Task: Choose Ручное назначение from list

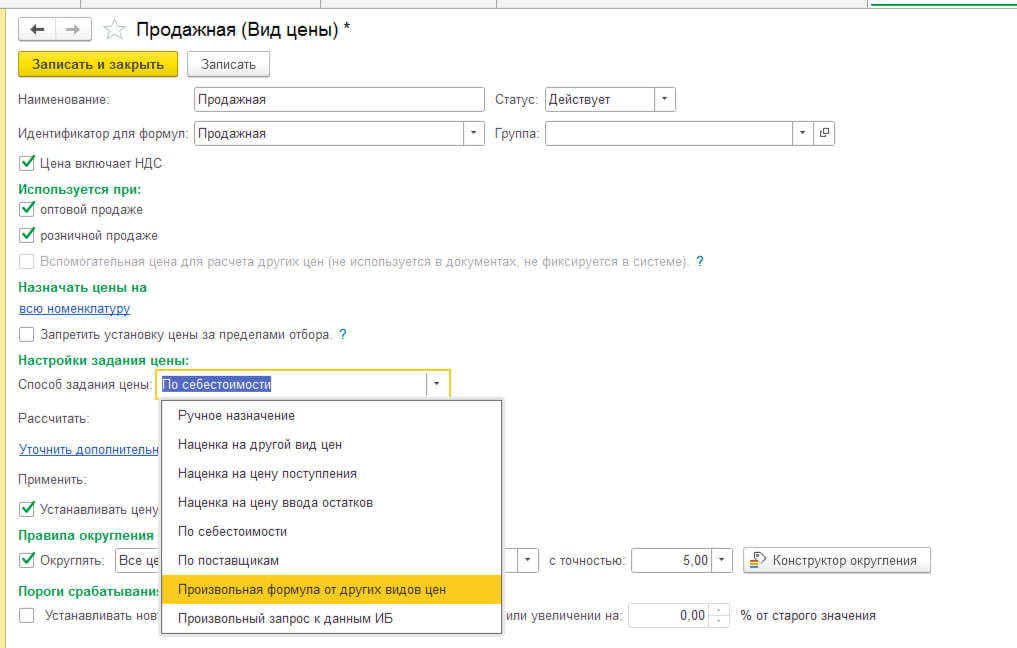Action: pyautogui.click(x=236, y=415)
